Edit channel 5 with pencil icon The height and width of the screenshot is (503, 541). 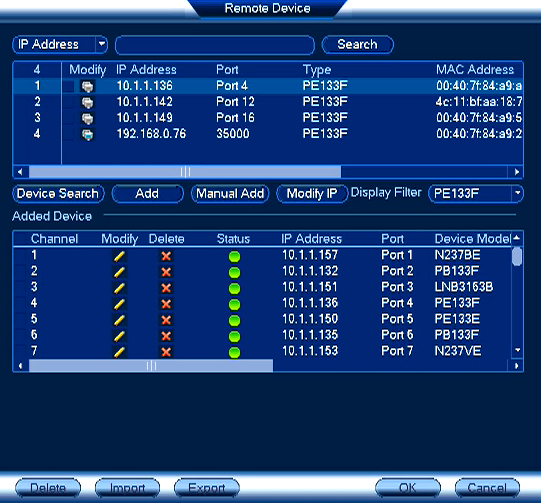coord(119,320)
